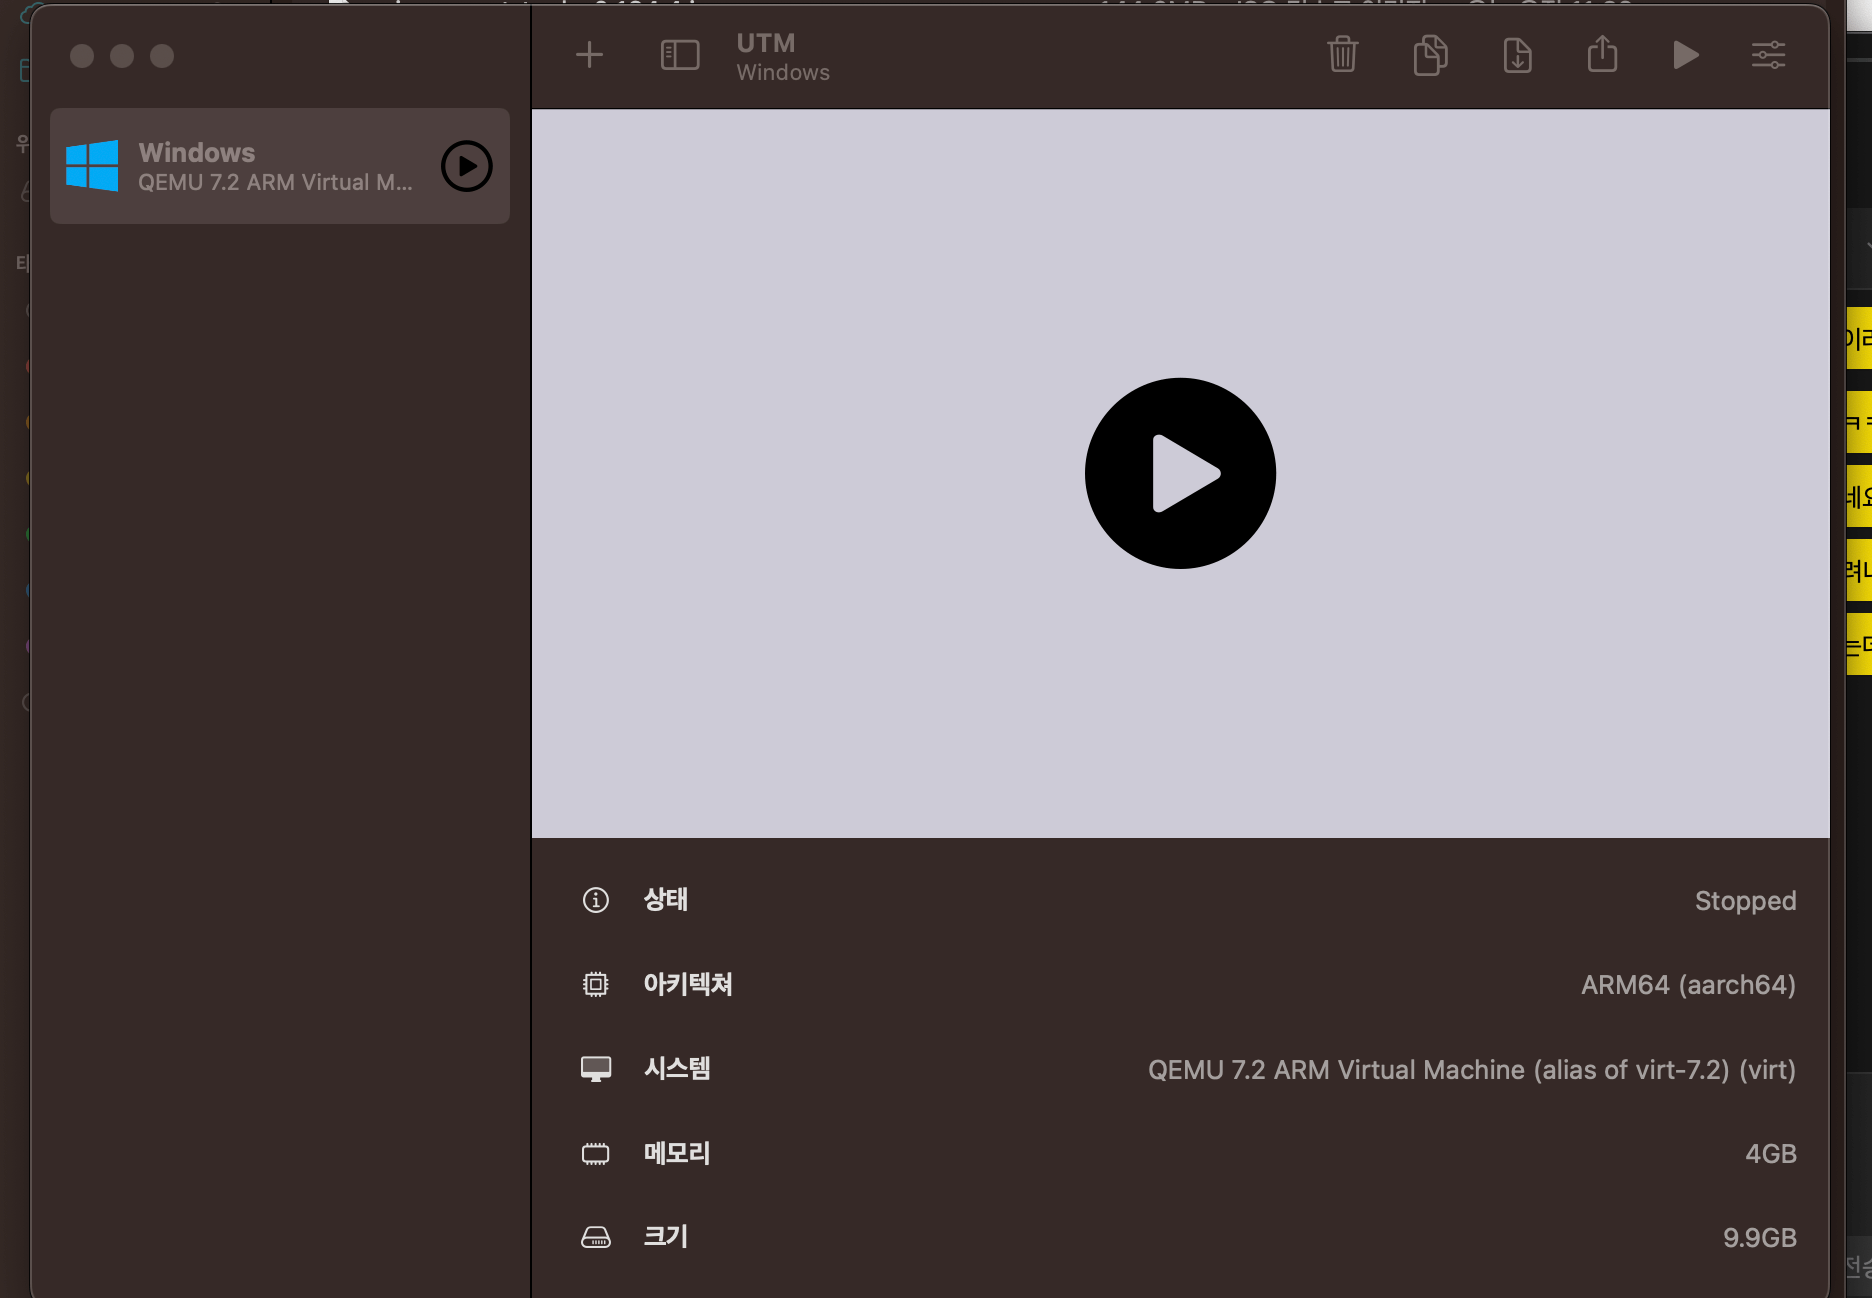Export the Windows VM with the download icon

point(1517,55)
